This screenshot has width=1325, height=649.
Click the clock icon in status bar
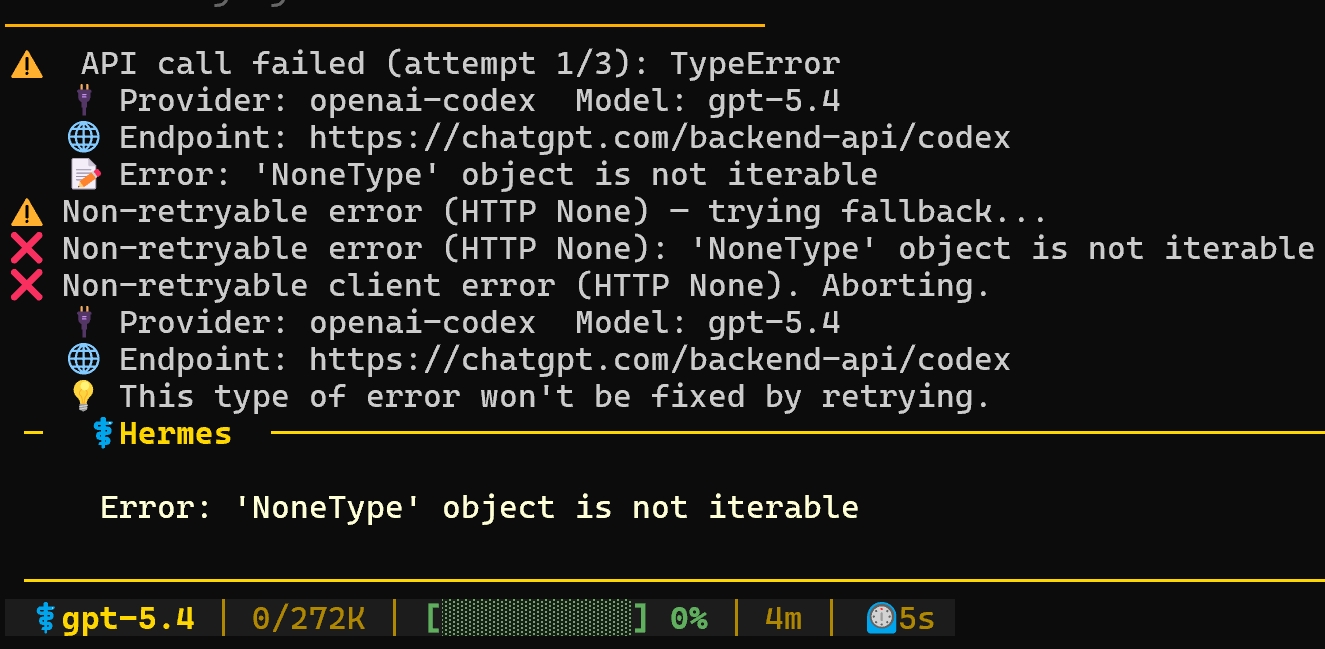(880, 619)
